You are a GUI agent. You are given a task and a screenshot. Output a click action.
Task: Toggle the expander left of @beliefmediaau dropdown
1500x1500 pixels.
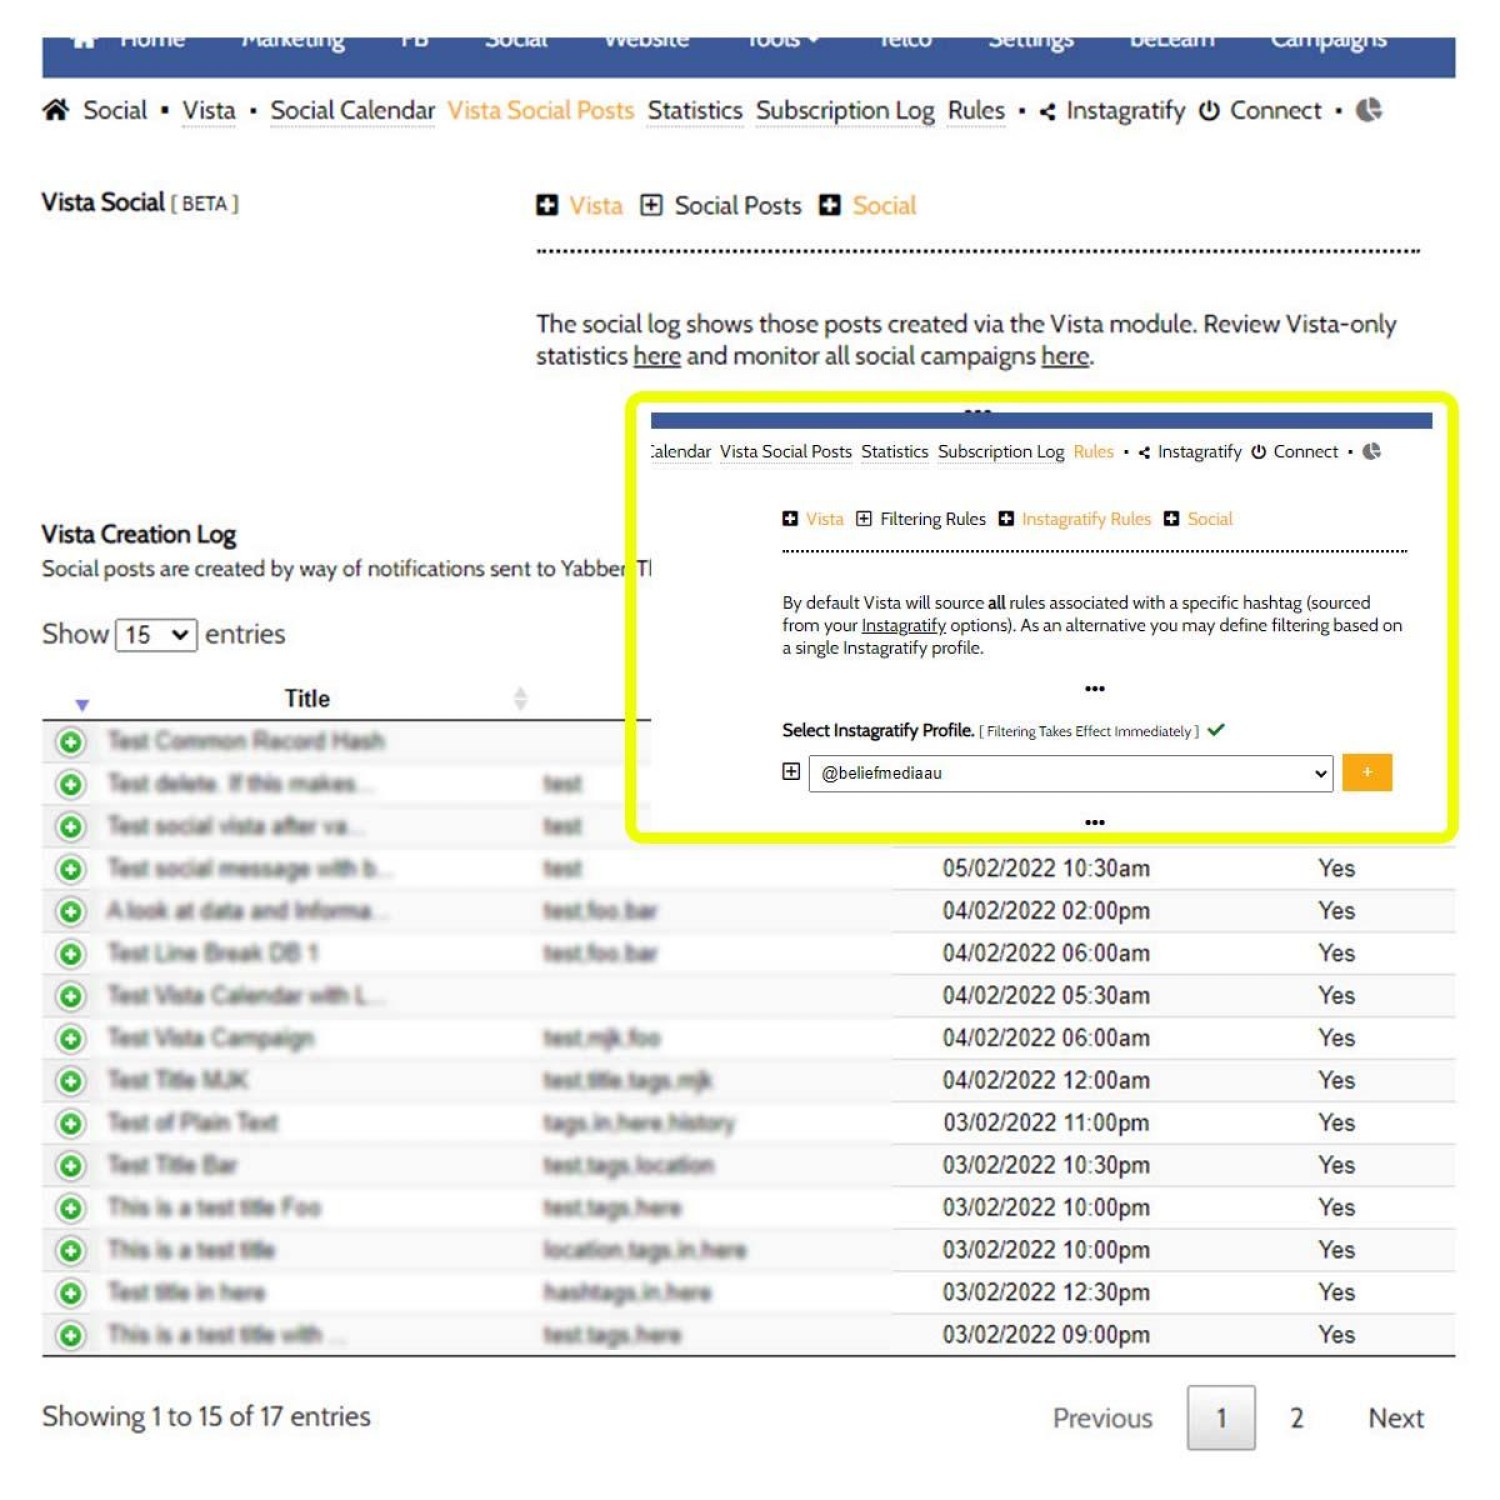click(791, 772)
